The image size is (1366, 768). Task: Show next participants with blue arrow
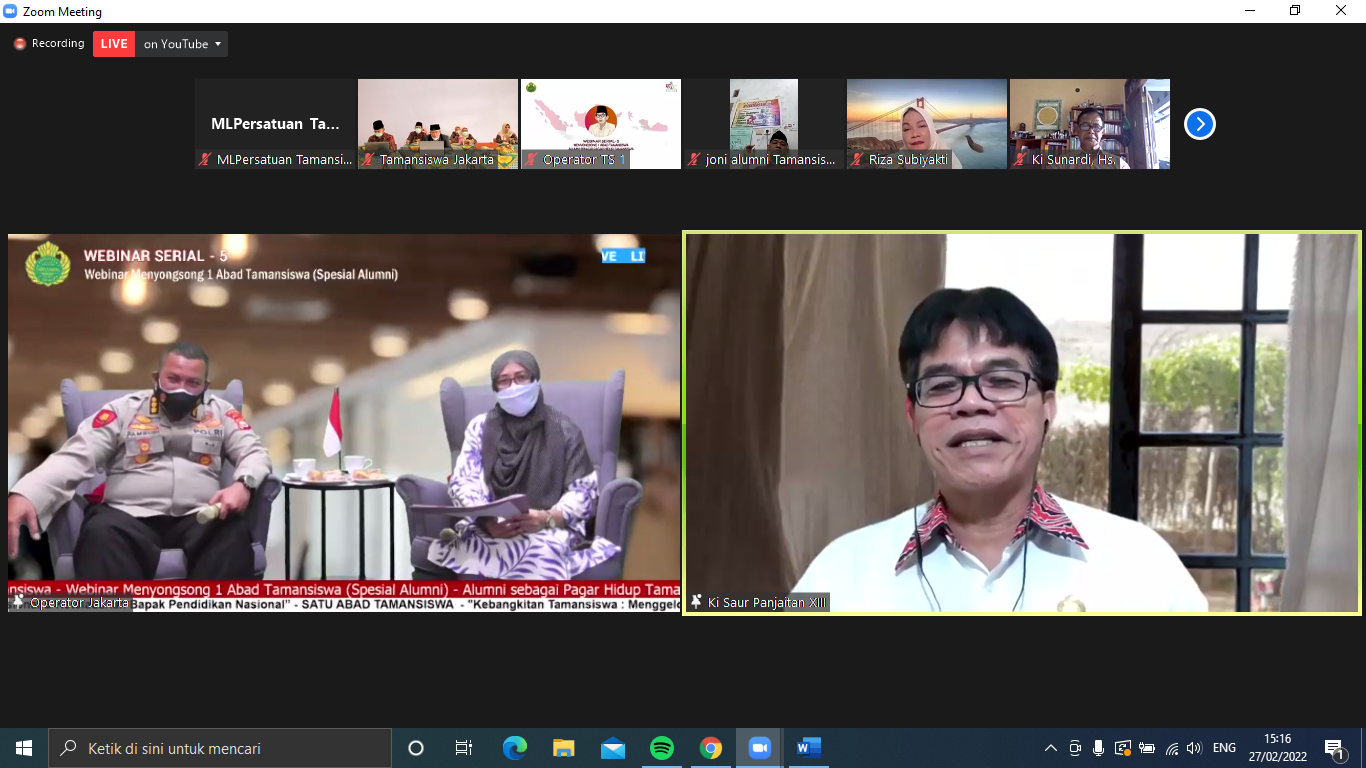(1199, 124)
